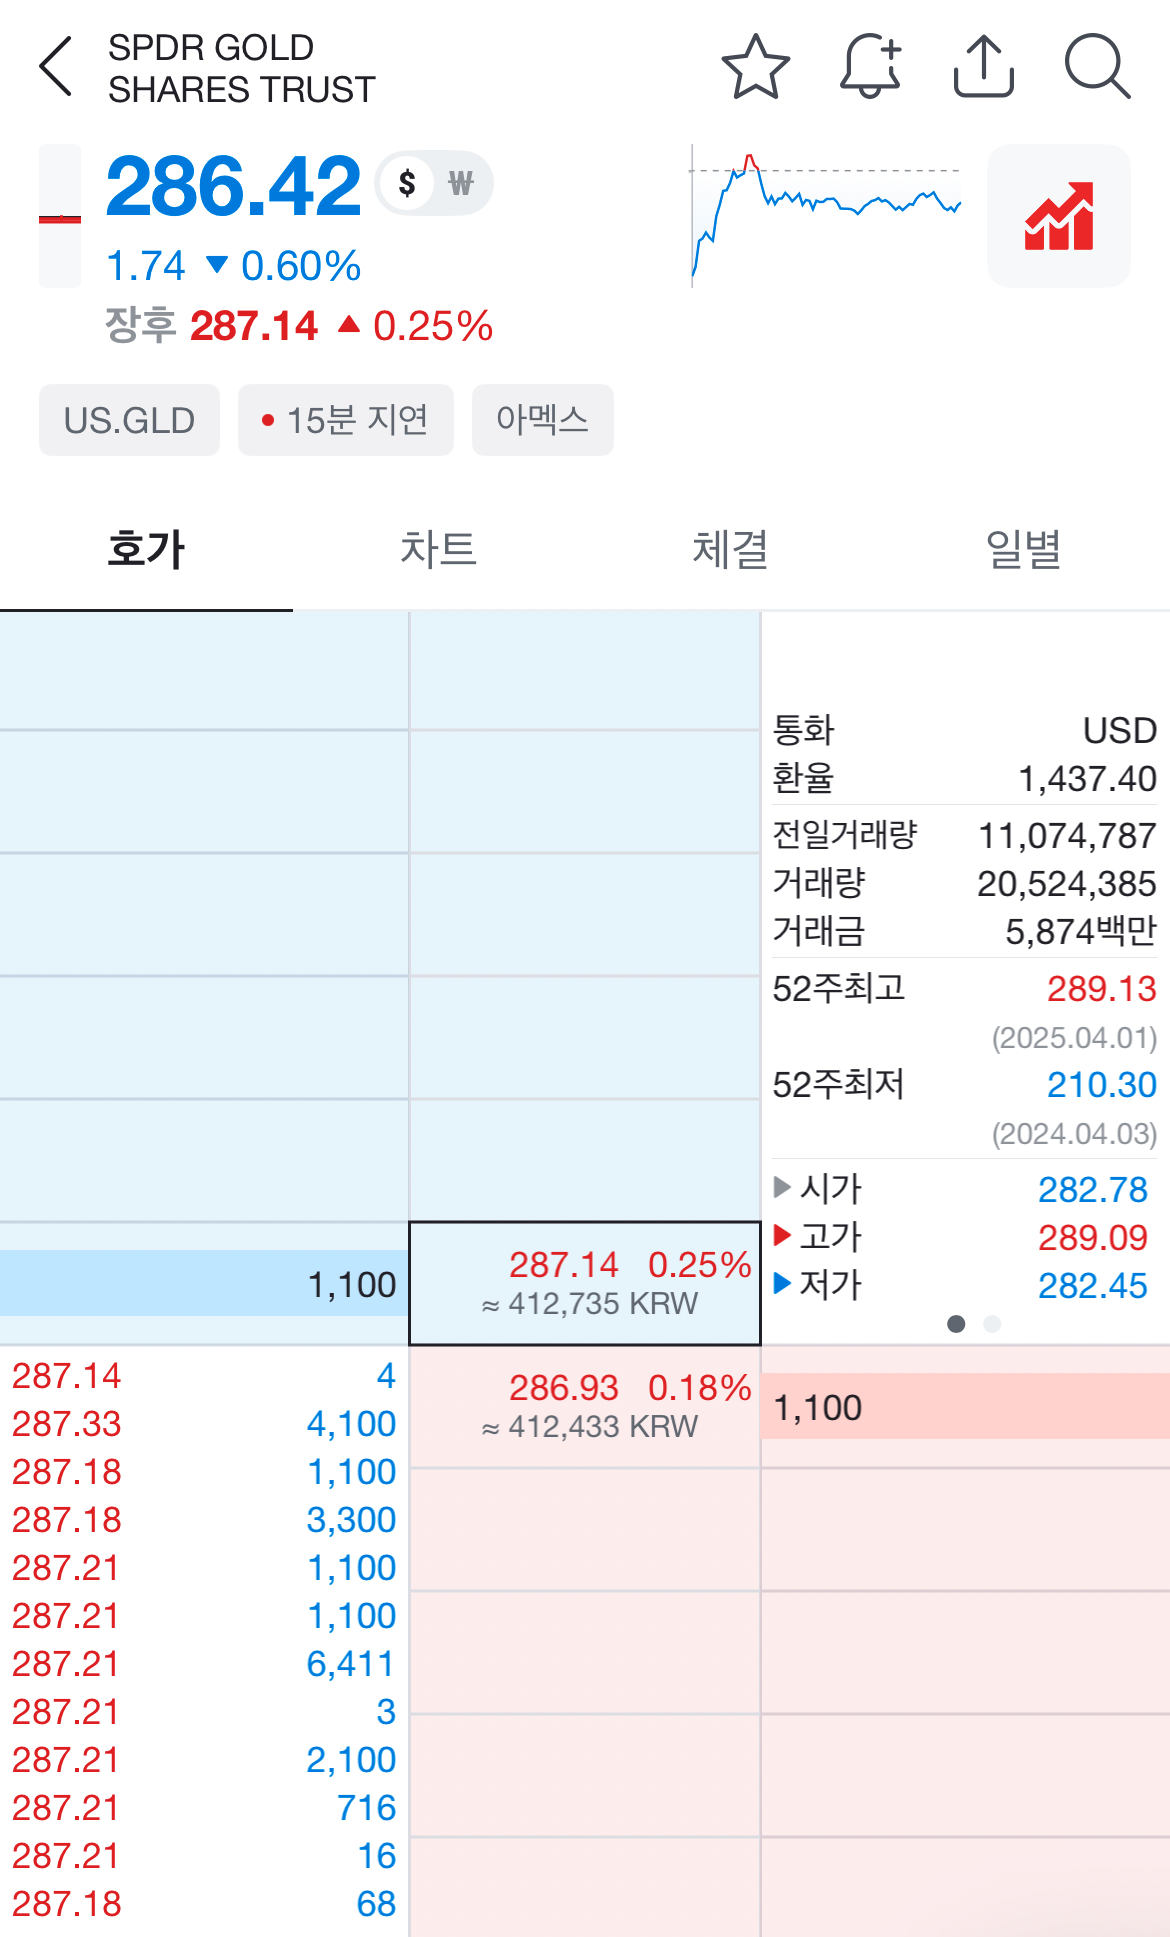Image resolution: width=1170 pixels, height=1937 pixels.
Task: Select the 호가 tab
Action: [x=146, y=550]
